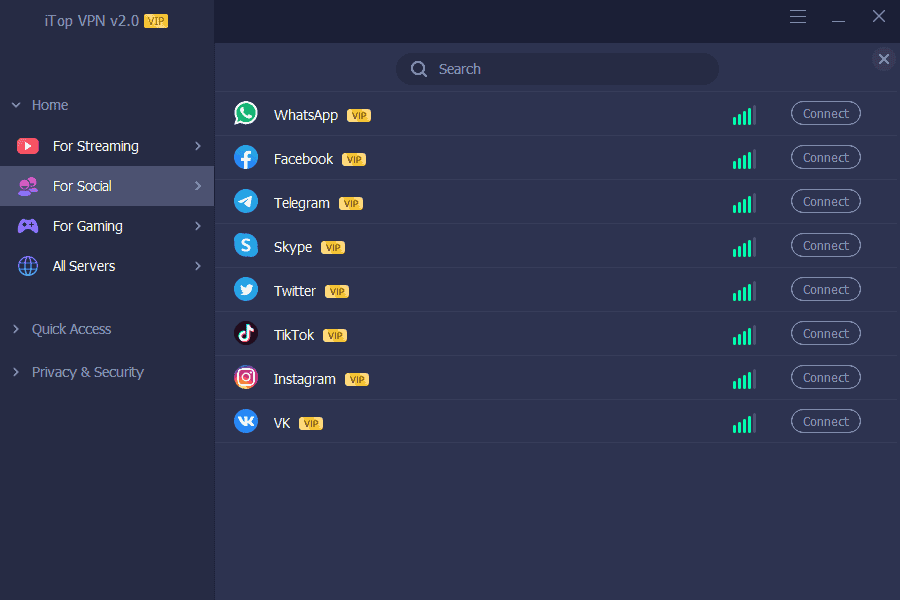This screenshot has width=900, height=600.
Task: Click the Facebook app icon
Action: click(245, 157)
